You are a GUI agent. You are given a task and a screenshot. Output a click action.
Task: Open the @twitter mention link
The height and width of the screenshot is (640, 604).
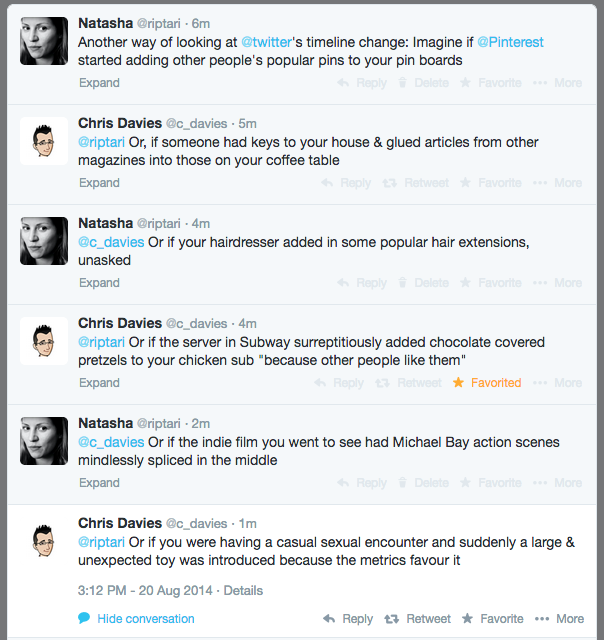(265, 42)
